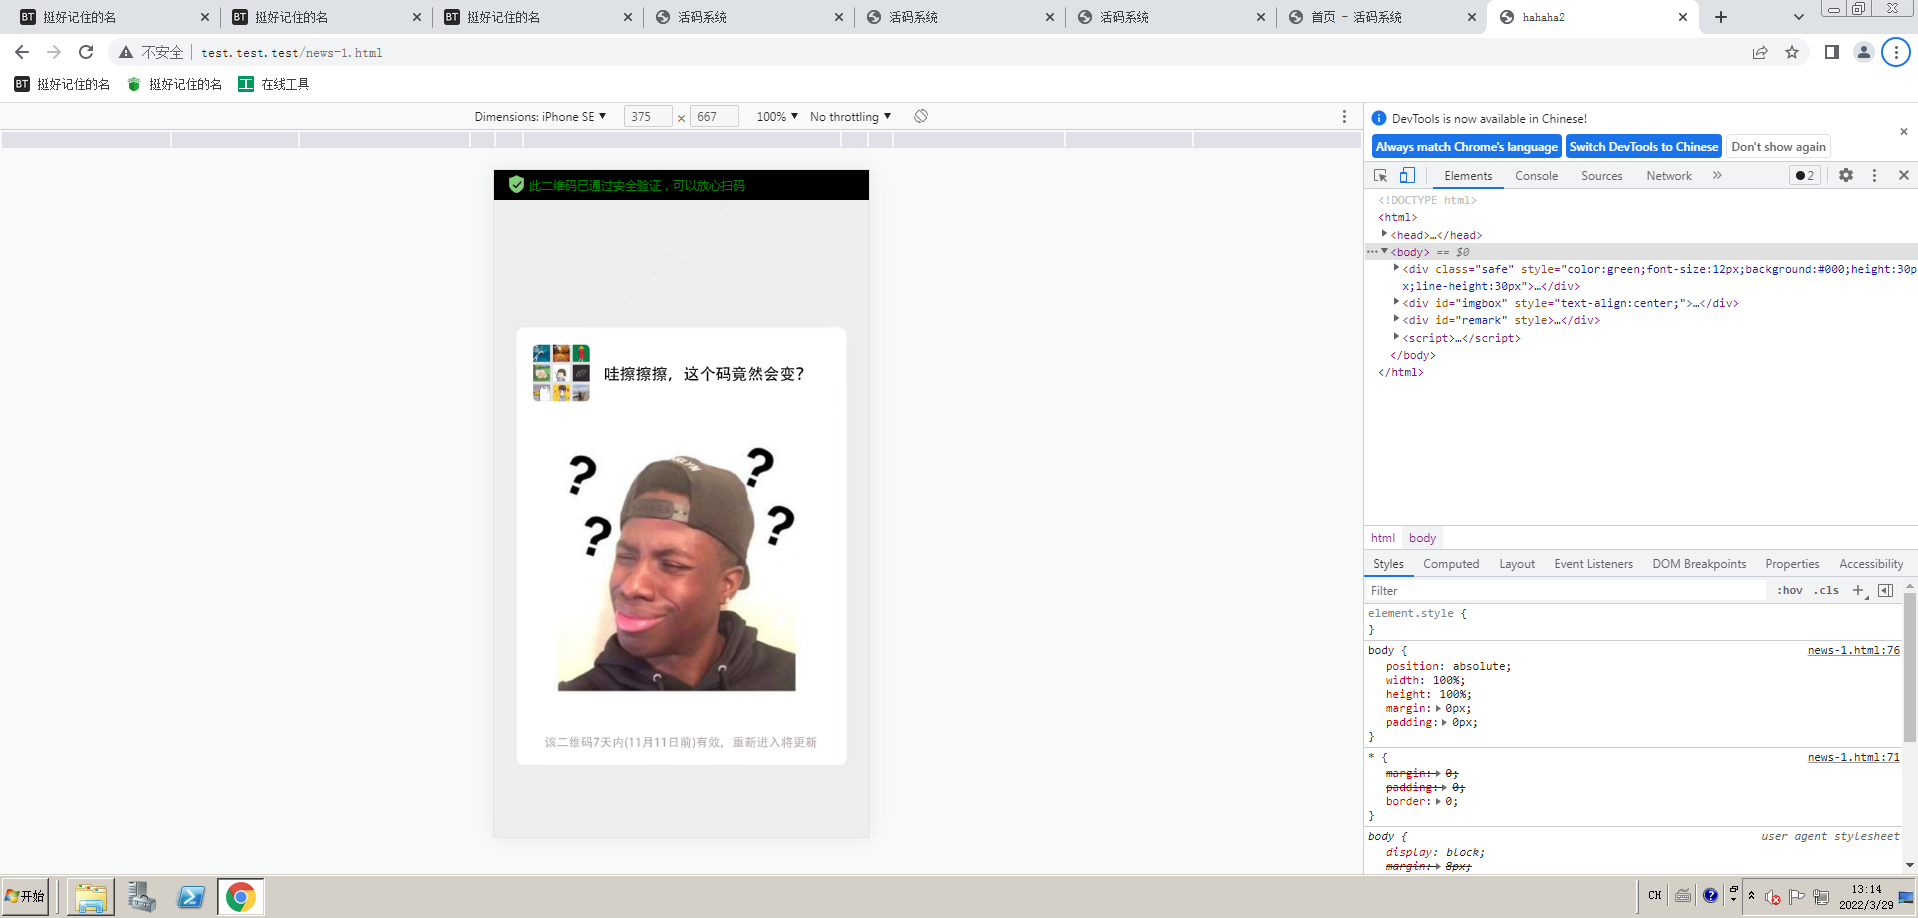This screenshot has height=918, width=1918.
Task: Click Always match Chrome's language button
Action: pyautogui.click(x=1466, y=146)
